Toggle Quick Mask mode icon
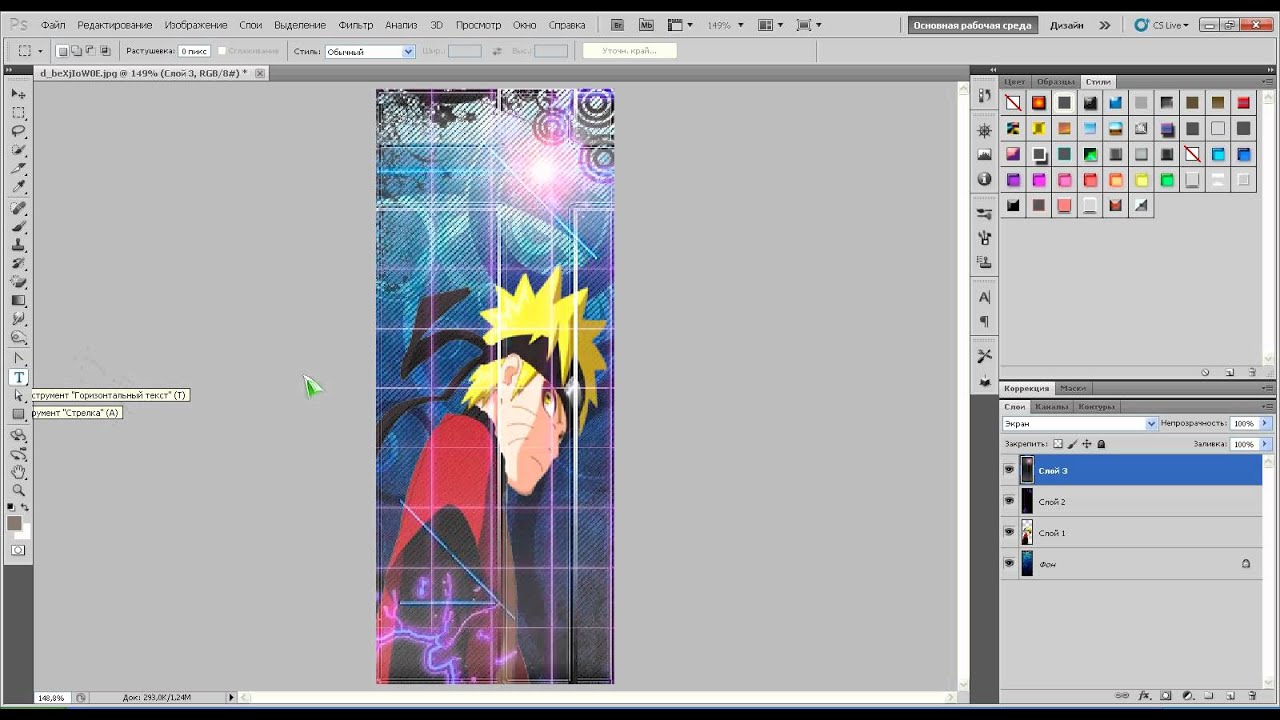Screen dimensions: 1280x720 pos(18,550)
